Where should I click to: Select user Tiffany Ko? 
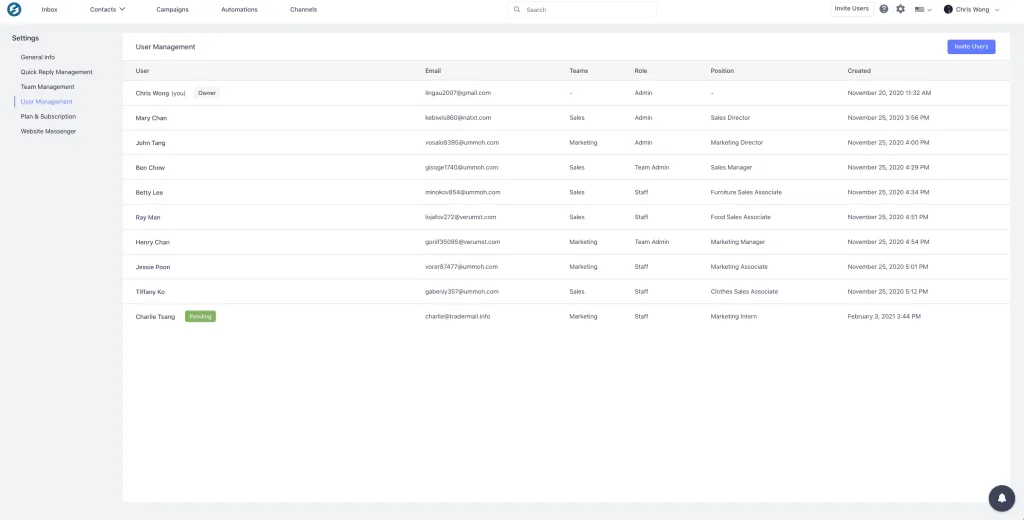coord(150,292)
